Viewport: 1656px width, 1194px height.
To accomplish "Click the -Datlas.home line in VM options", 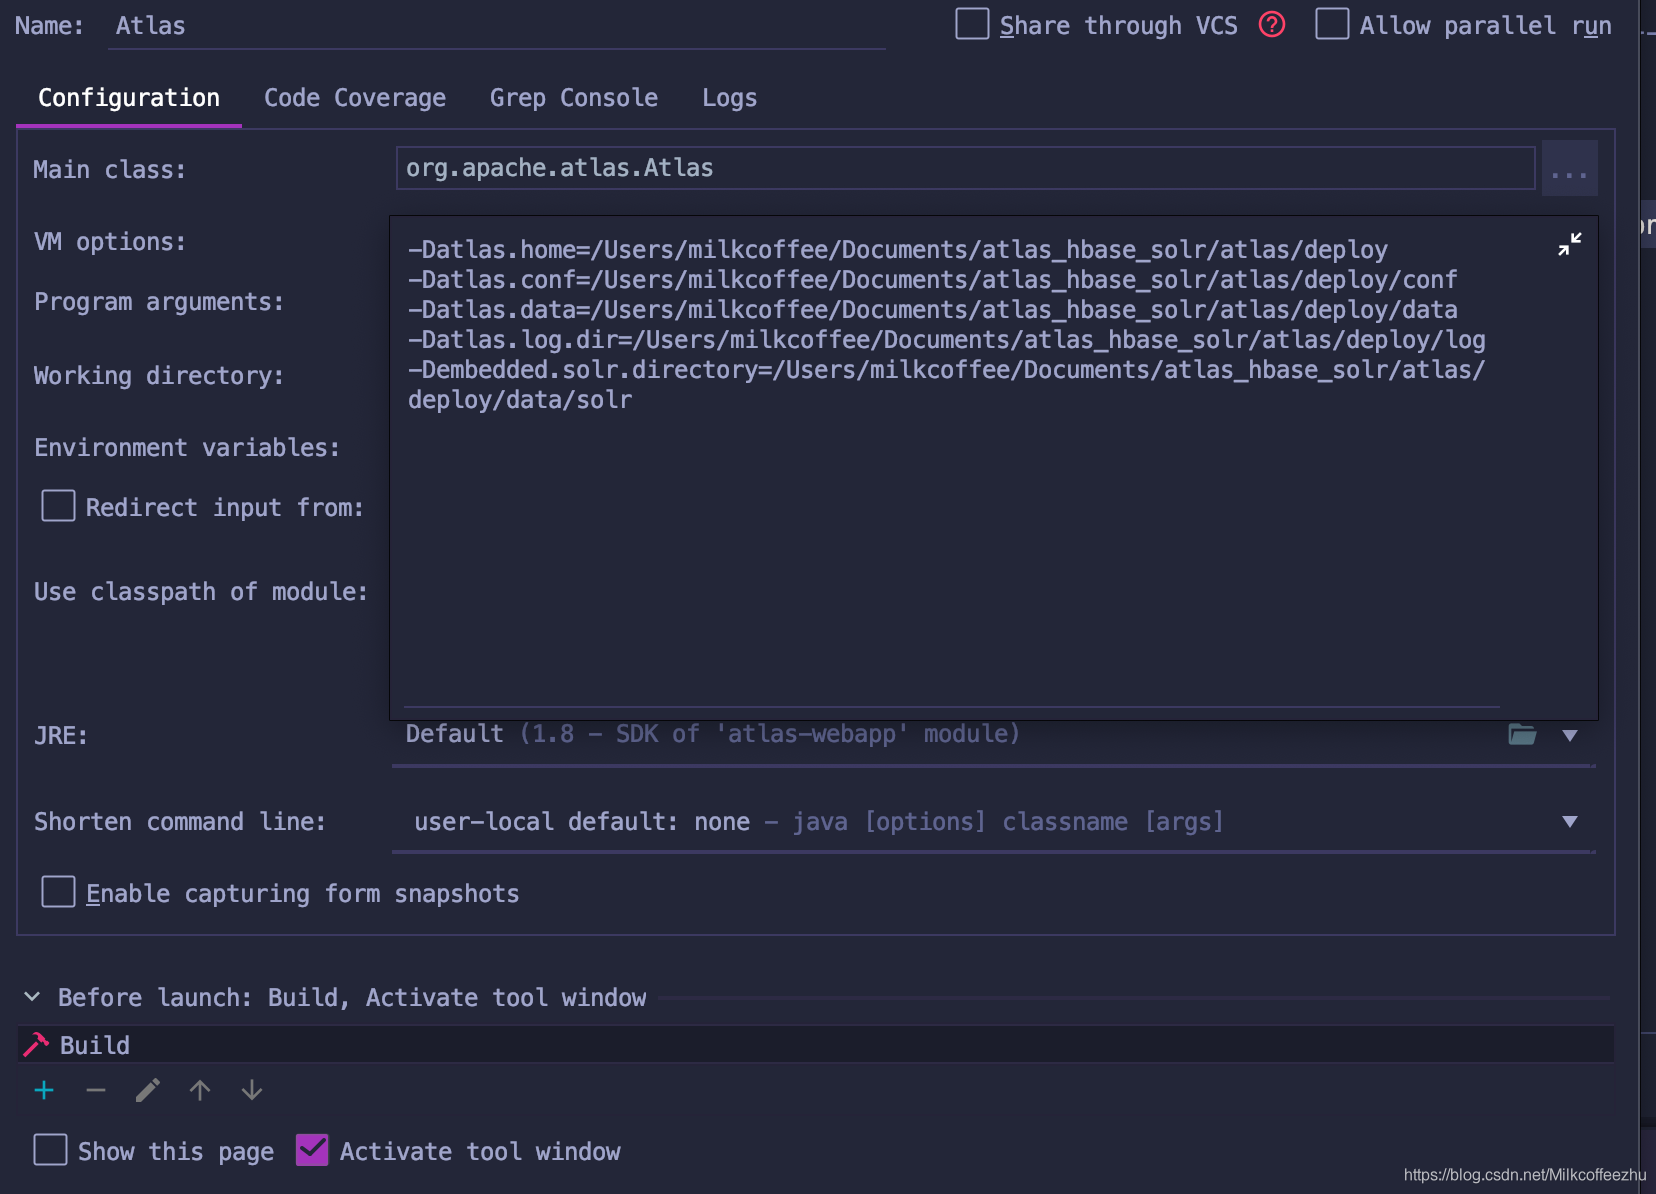I will 898,250.
